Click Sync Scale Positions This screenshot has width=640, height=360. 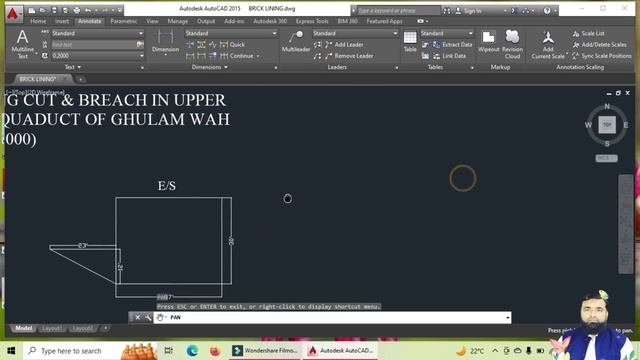point(602,56)
